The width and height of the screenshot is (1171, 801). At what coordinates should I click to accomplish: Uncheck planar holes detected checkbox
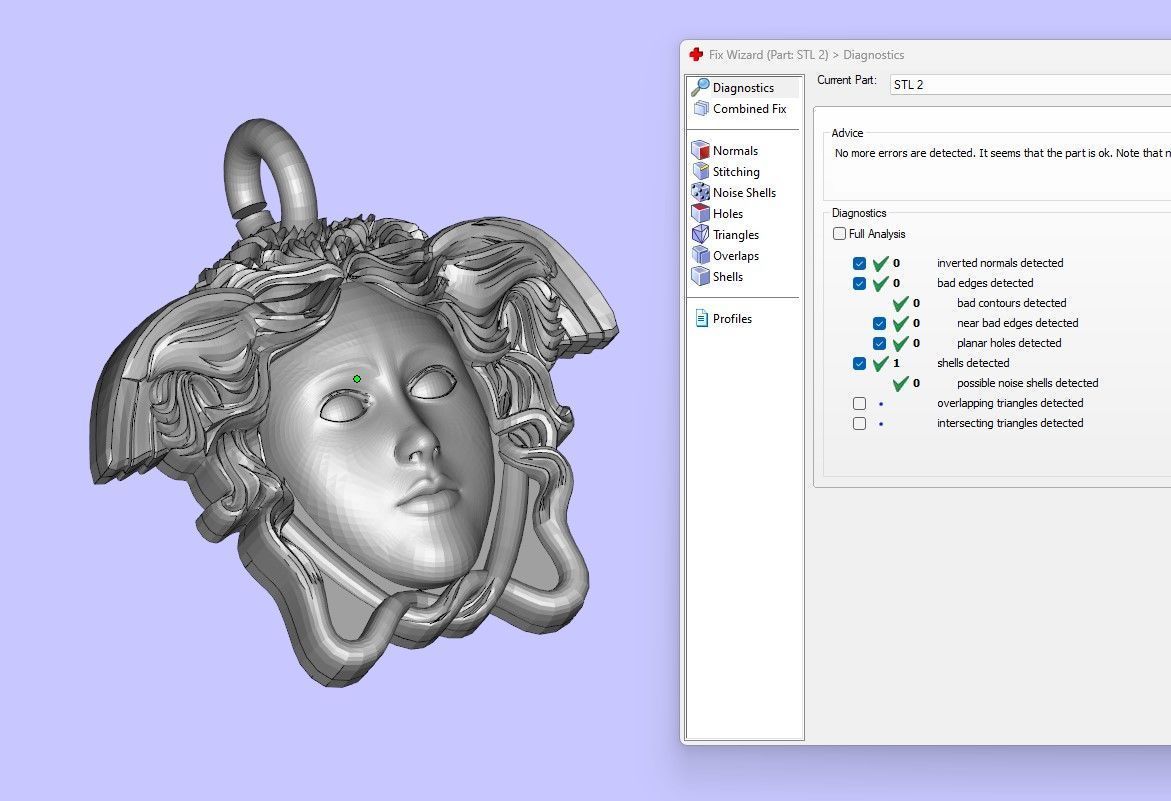pos(880,343)
